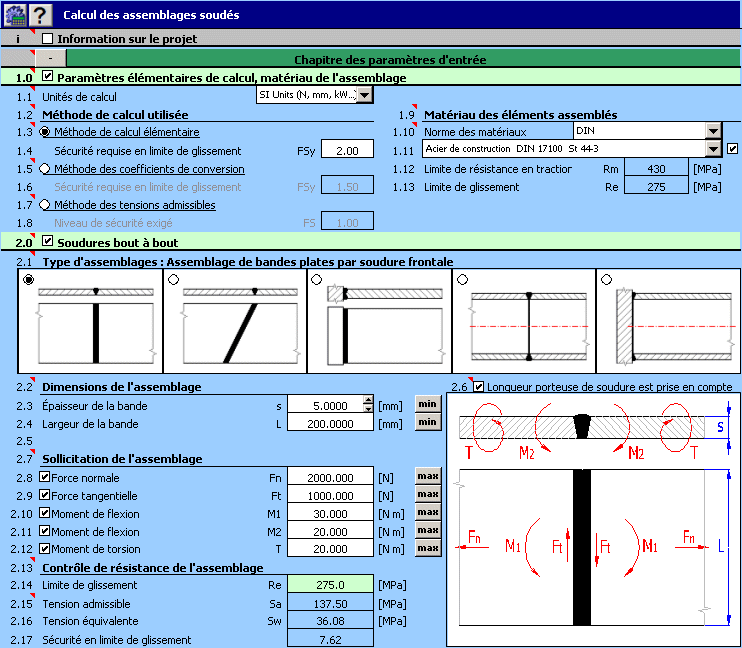The image size is (742, 648).
Task: Select Méthode des tensions admissibles radio
Action: pos(45,204)
